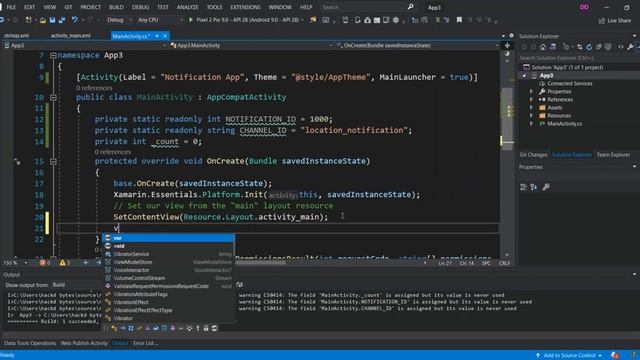Click the Solution Explorer refresh icon
The width and height of the screenshot is (640, 360).
click(589, 47)
